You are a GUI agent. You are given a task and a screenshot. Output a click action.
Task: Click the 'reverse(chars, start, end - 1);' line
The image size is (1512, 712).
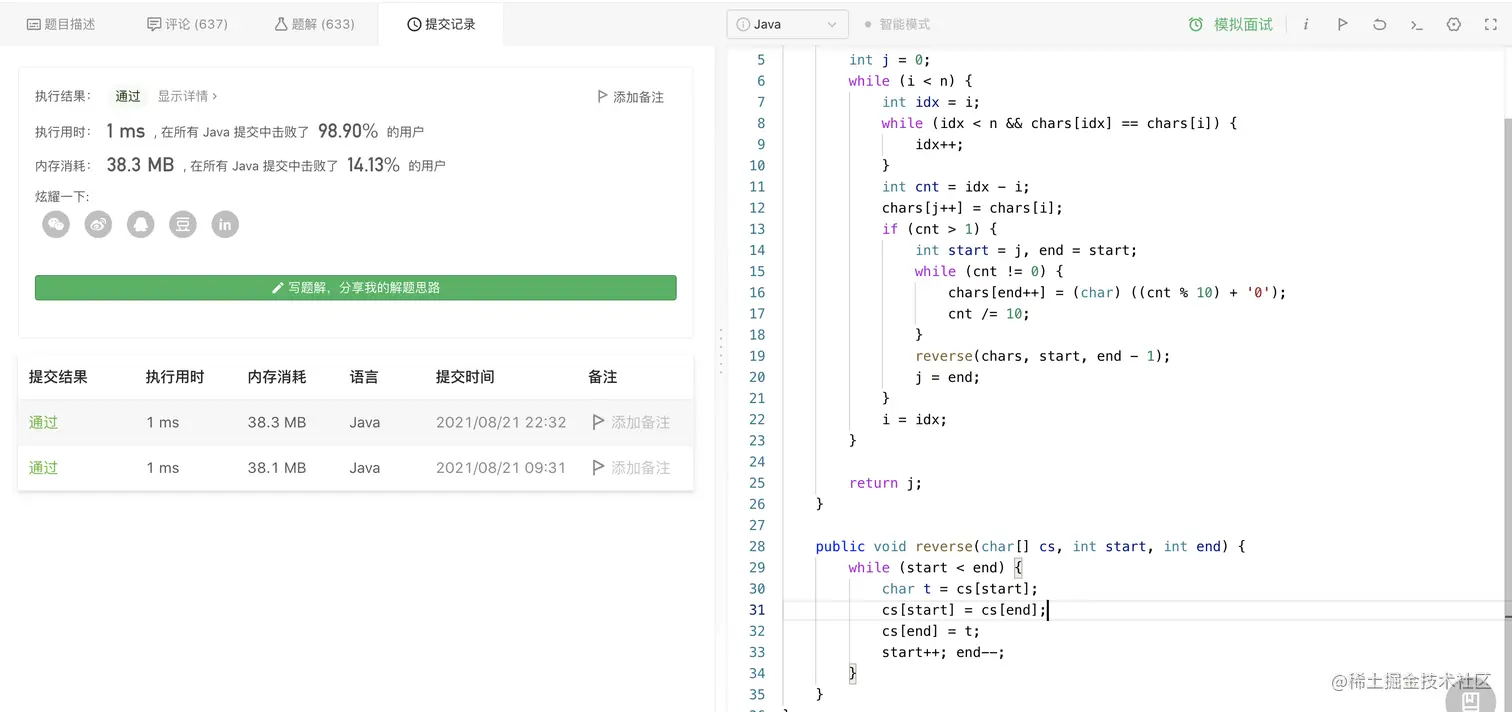1042,356
